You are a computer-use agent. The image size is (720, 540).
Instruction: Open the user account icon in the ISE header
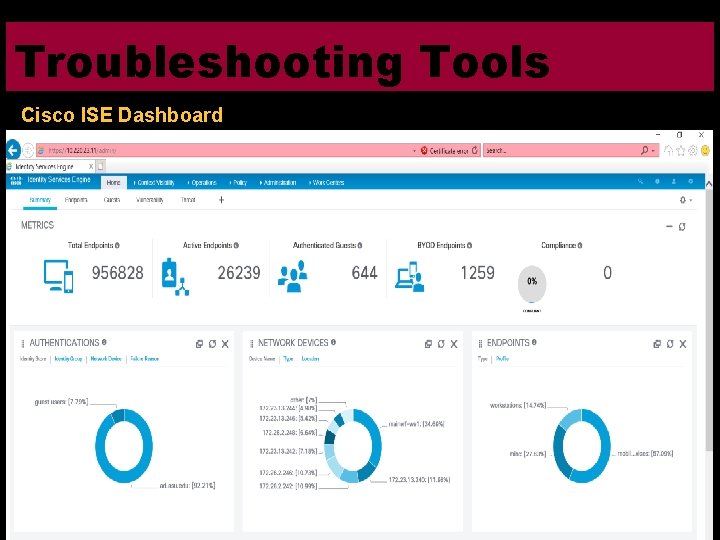(x=674, y=181)
